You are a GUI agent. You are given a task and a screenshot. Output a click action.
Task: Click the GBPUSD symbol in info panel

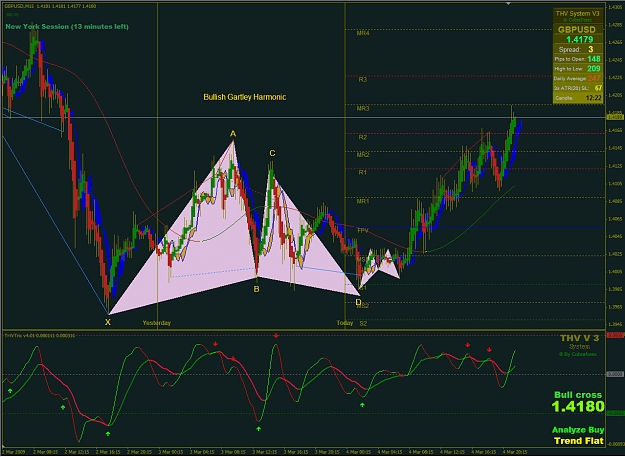(576, 29)
